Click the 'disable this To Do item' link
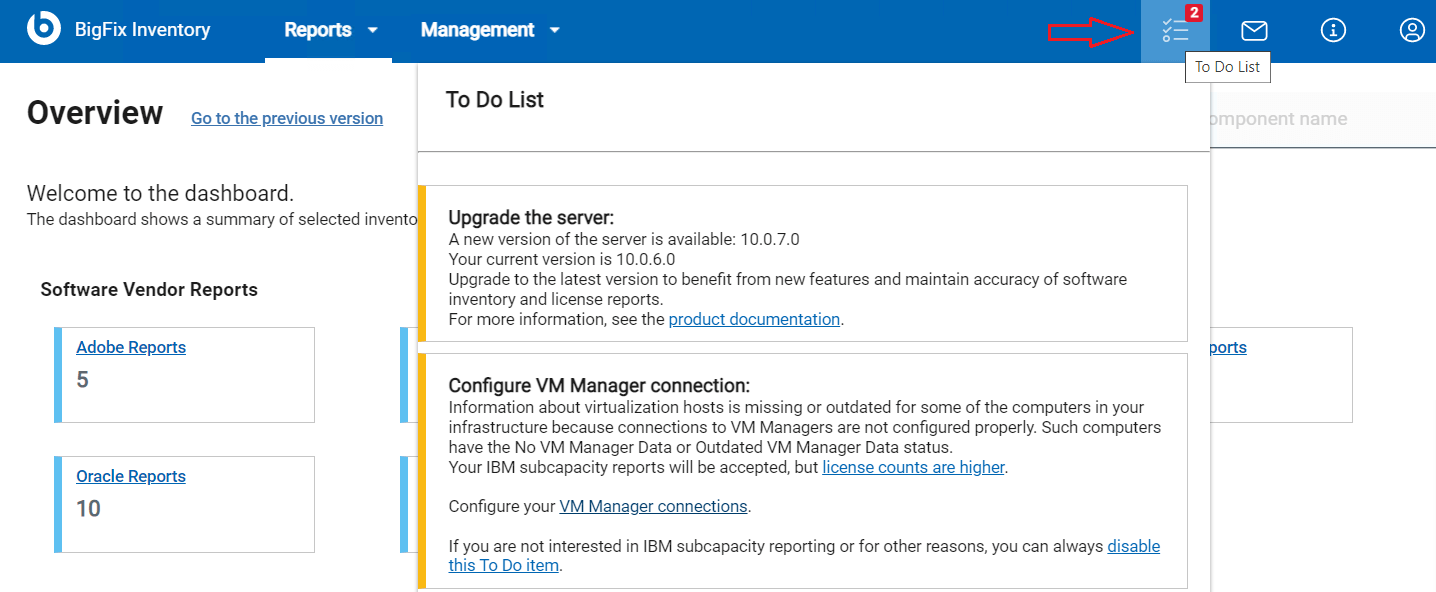This screenshot has width=1436, height=592. [x=1133, y=546]
